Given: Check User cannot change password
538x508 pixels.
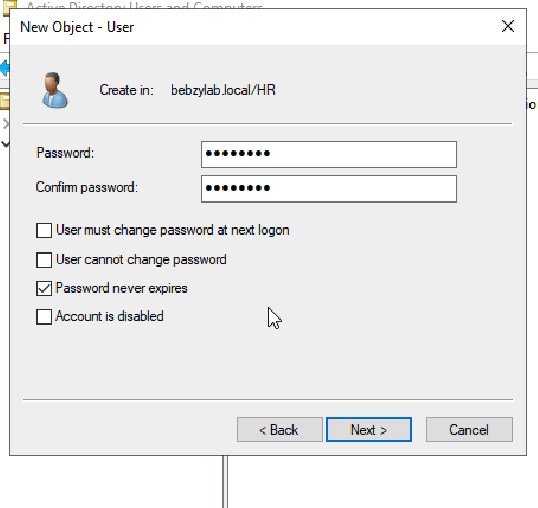Looking at the screenshot, I should tap(44, 260).
